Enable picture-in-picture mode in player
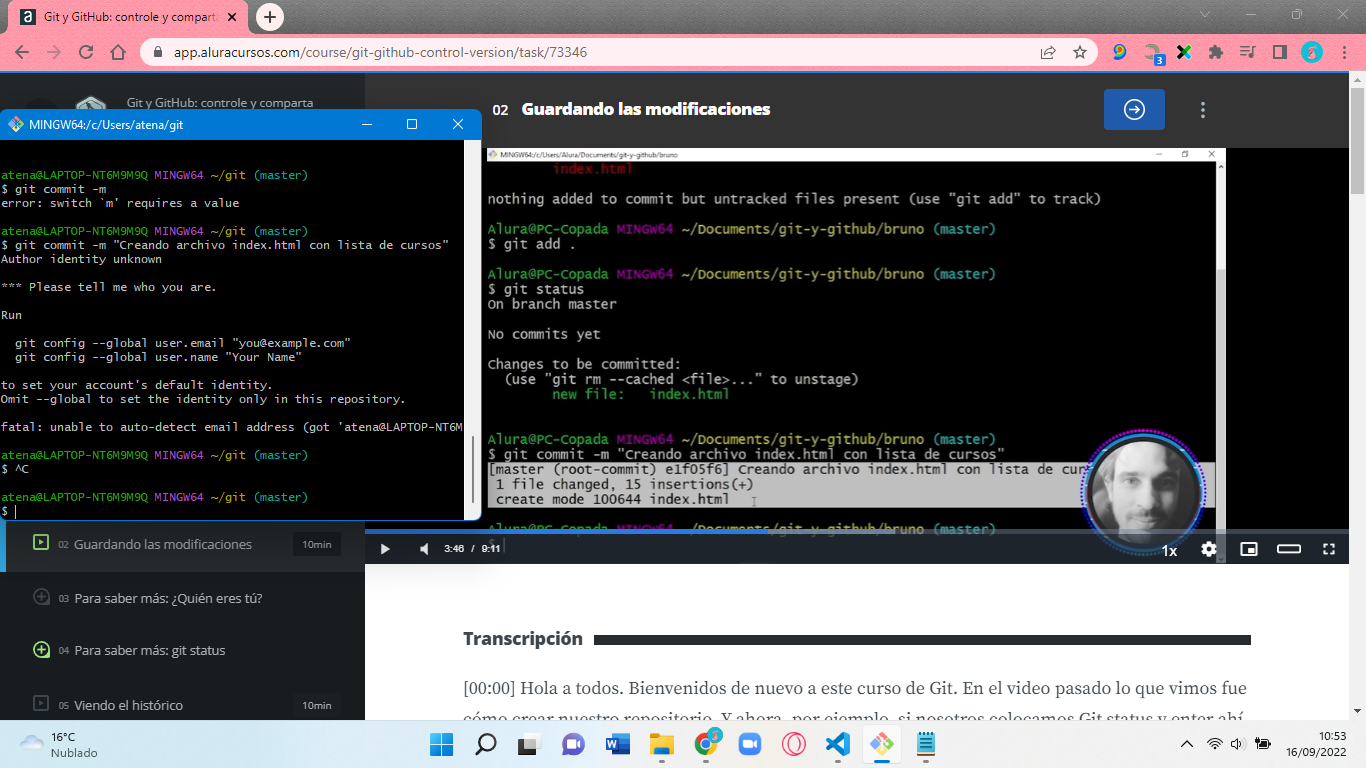 1249,549
